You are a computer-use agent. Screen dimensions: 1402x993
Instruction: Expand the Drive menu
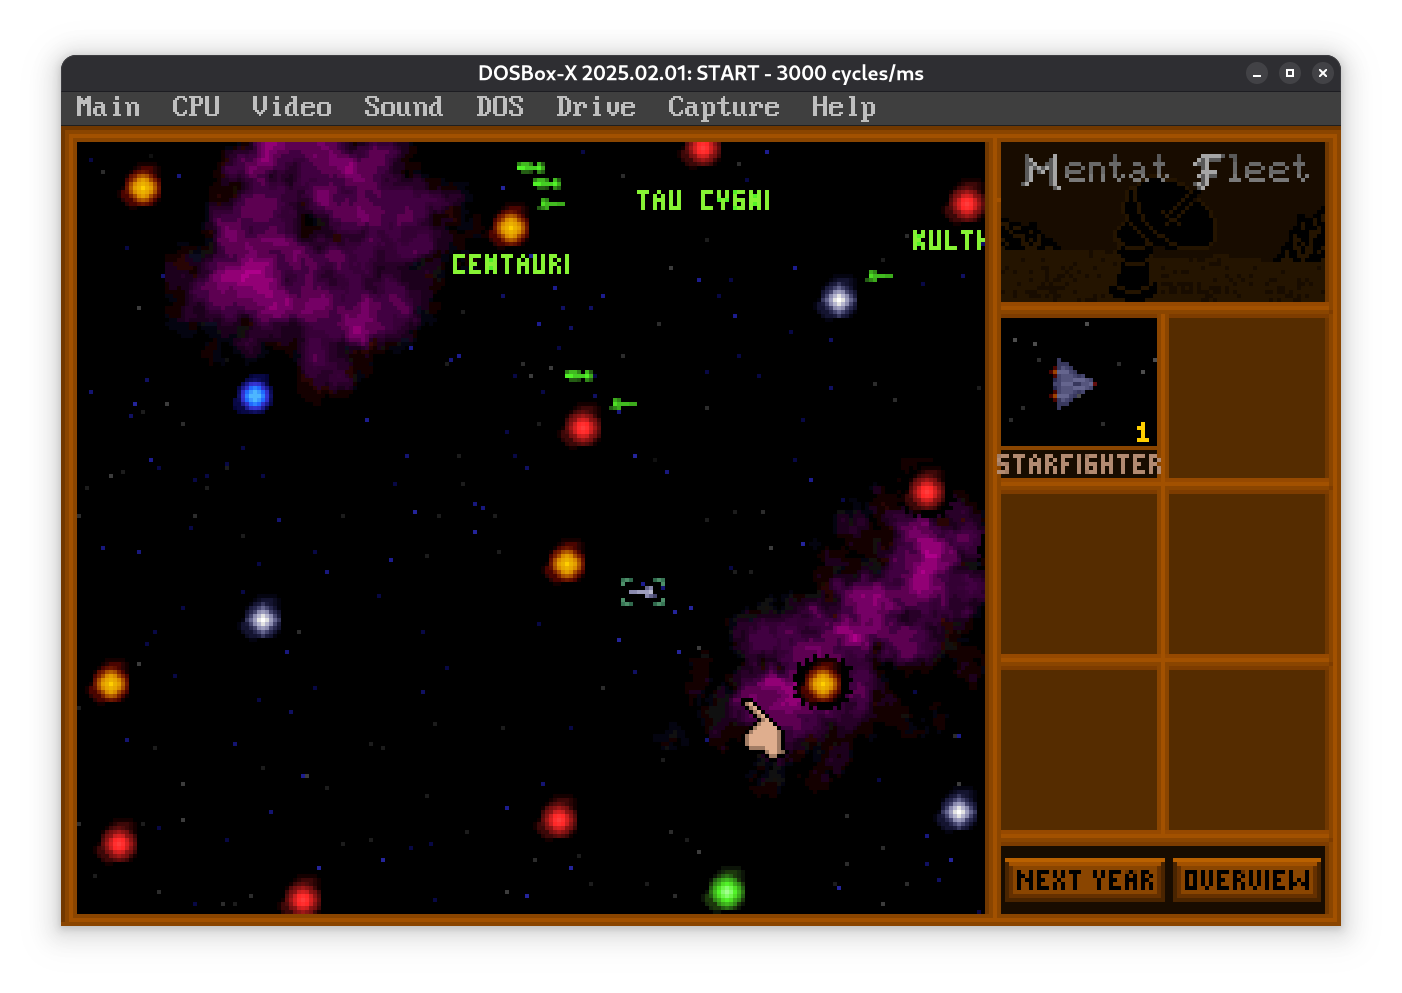[595, 107]
